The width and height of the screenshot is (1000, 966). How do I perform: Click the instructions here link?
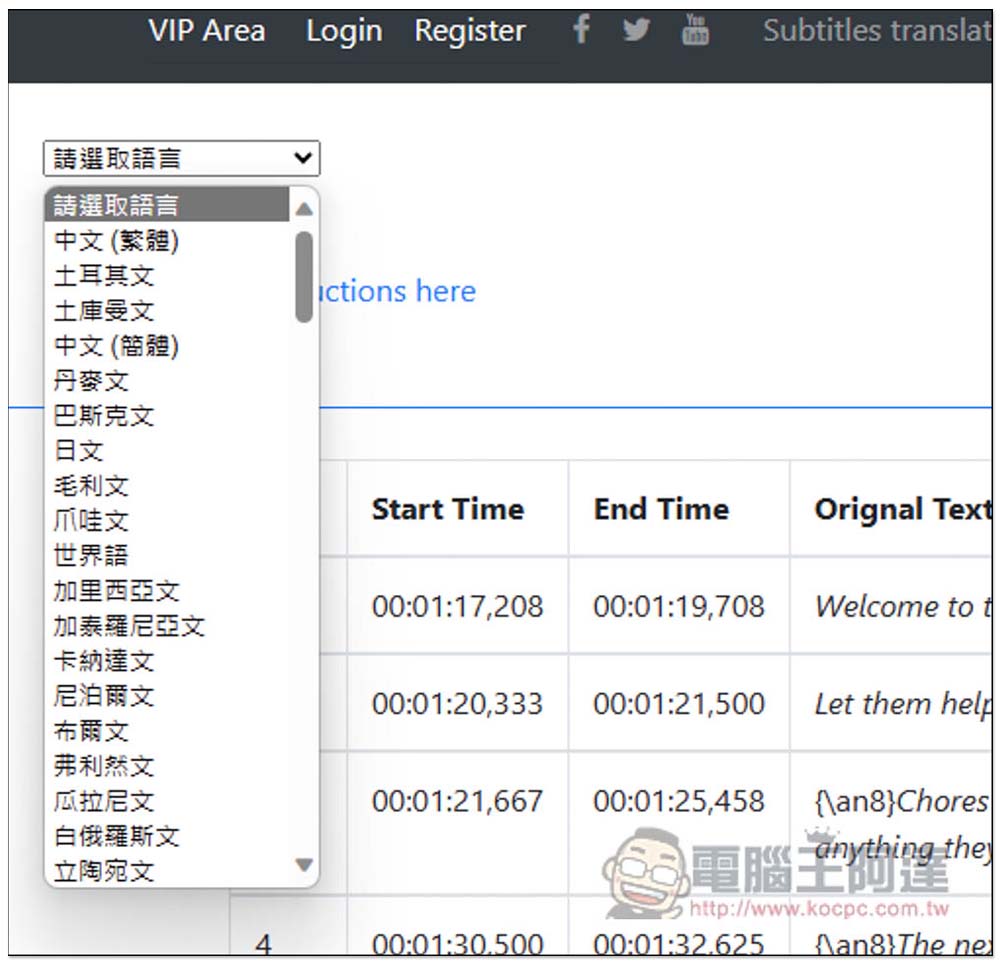click(x=397, y=291)
